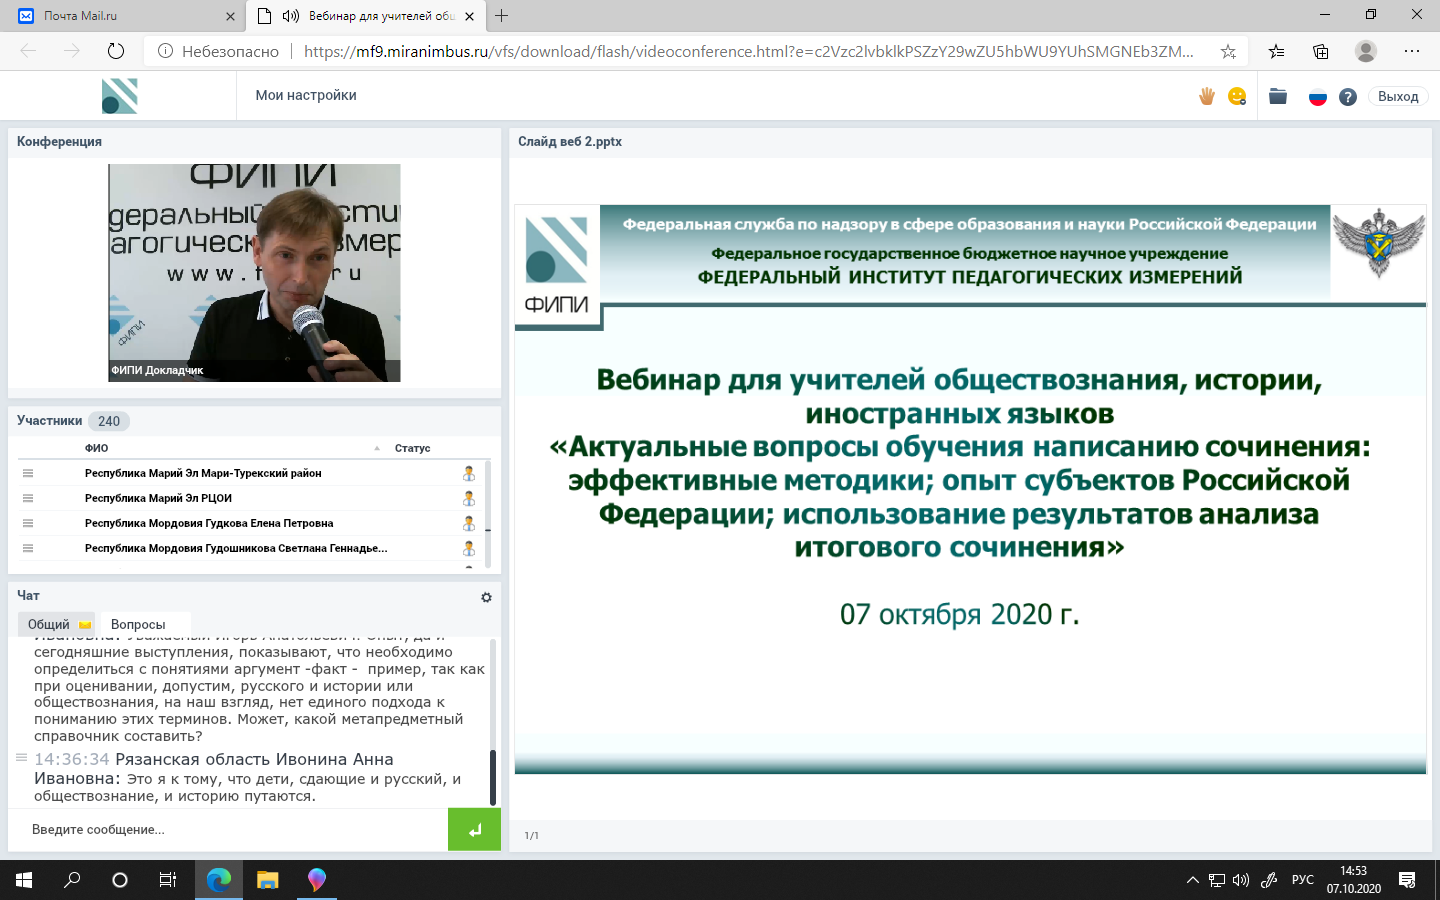This screenshot has width=1440, height=900.
Task: Switch to the Вопросы chat tab
Action: (138, 624)
